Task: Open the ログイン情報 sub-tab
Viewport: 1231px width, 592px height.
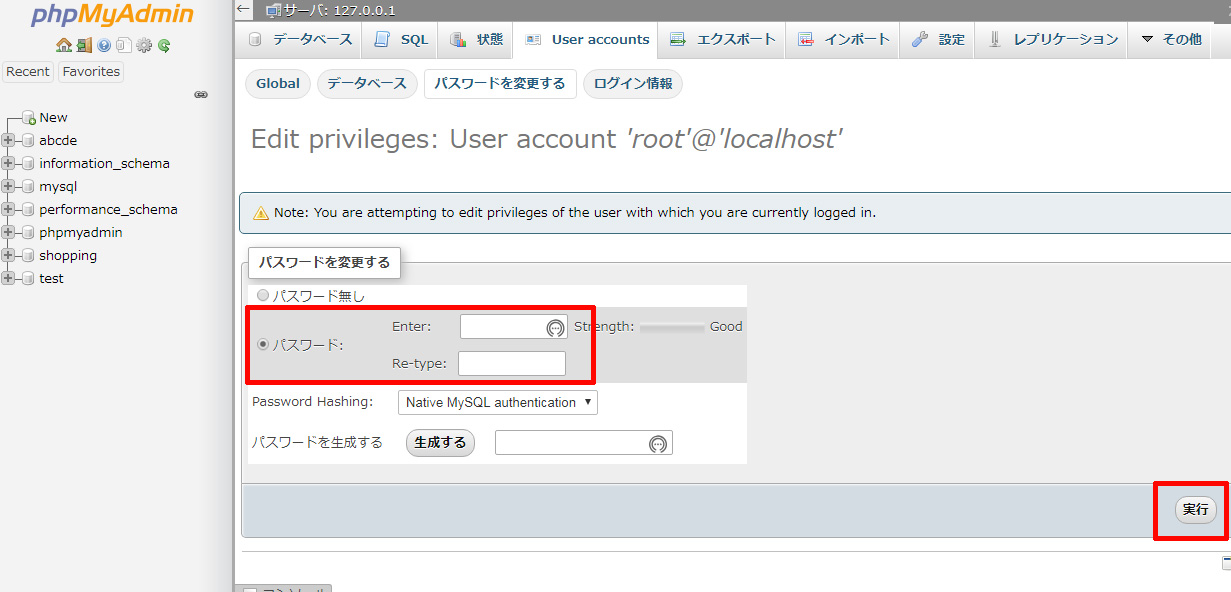Action: click(x=632, y=84)
